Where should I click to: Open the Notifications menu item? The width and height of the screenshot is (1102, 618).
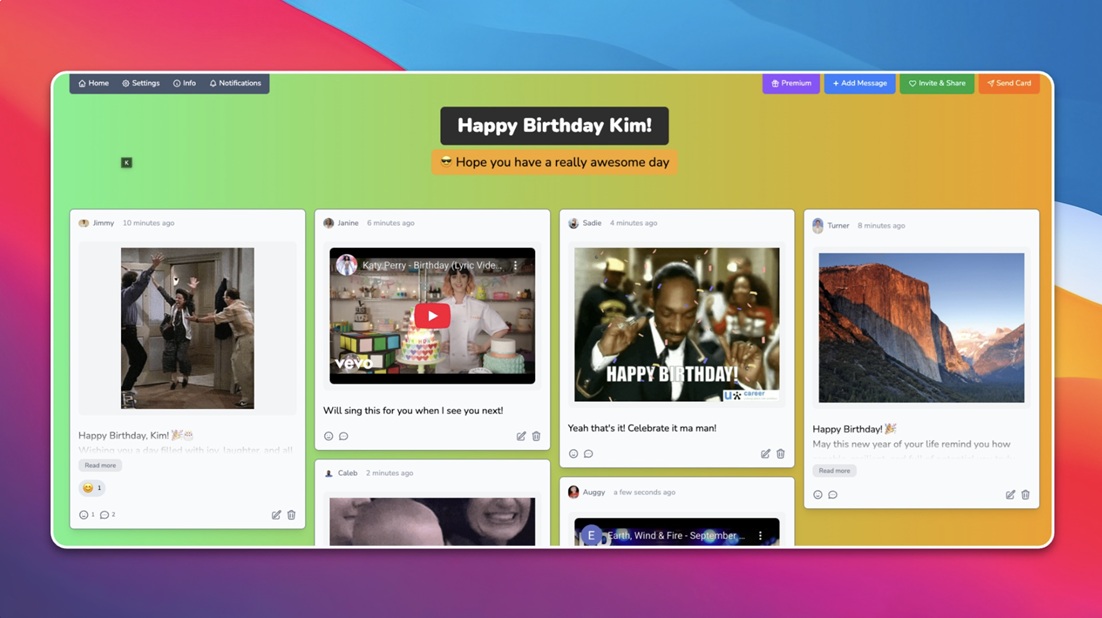coord(235,83)
